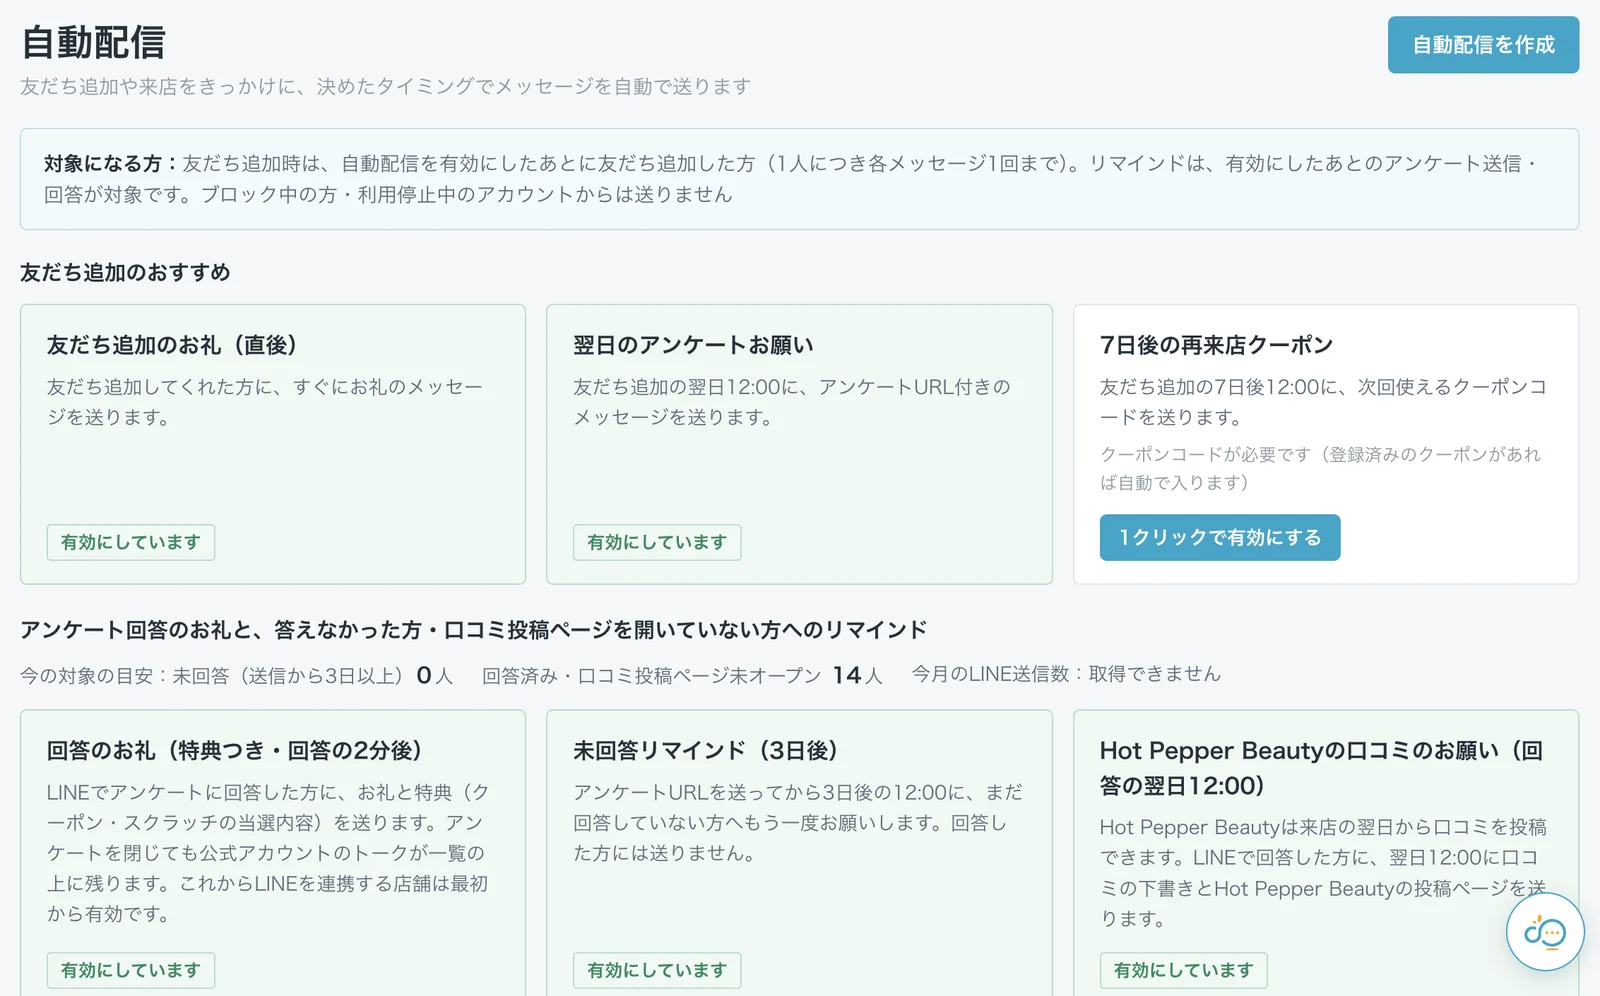Click 有効にしています on Hot Pepper Beauty card
This screenshot has width=1600, height=996.
tap(1184, 970)
